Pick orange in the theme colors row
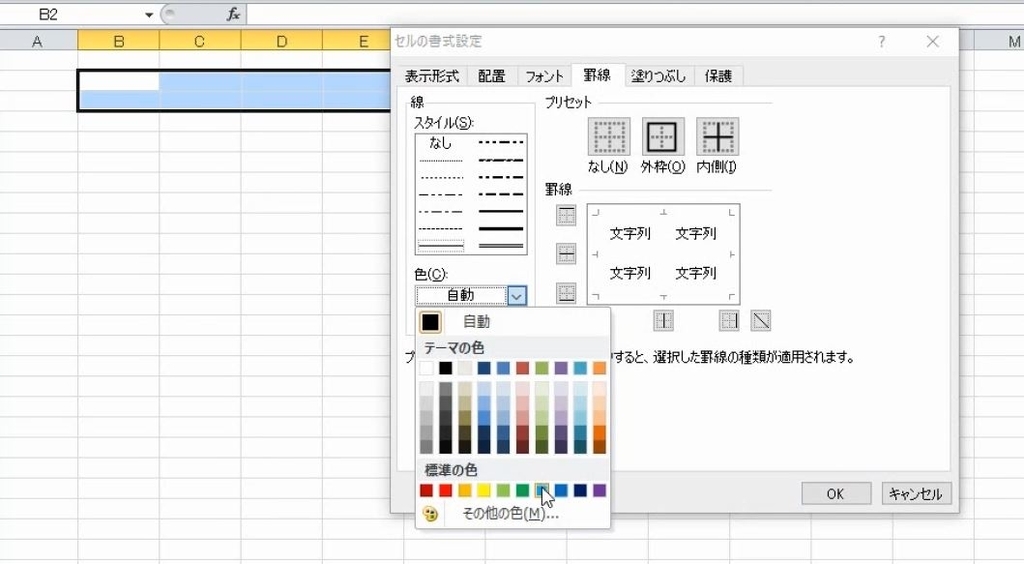 click(600, 368)
